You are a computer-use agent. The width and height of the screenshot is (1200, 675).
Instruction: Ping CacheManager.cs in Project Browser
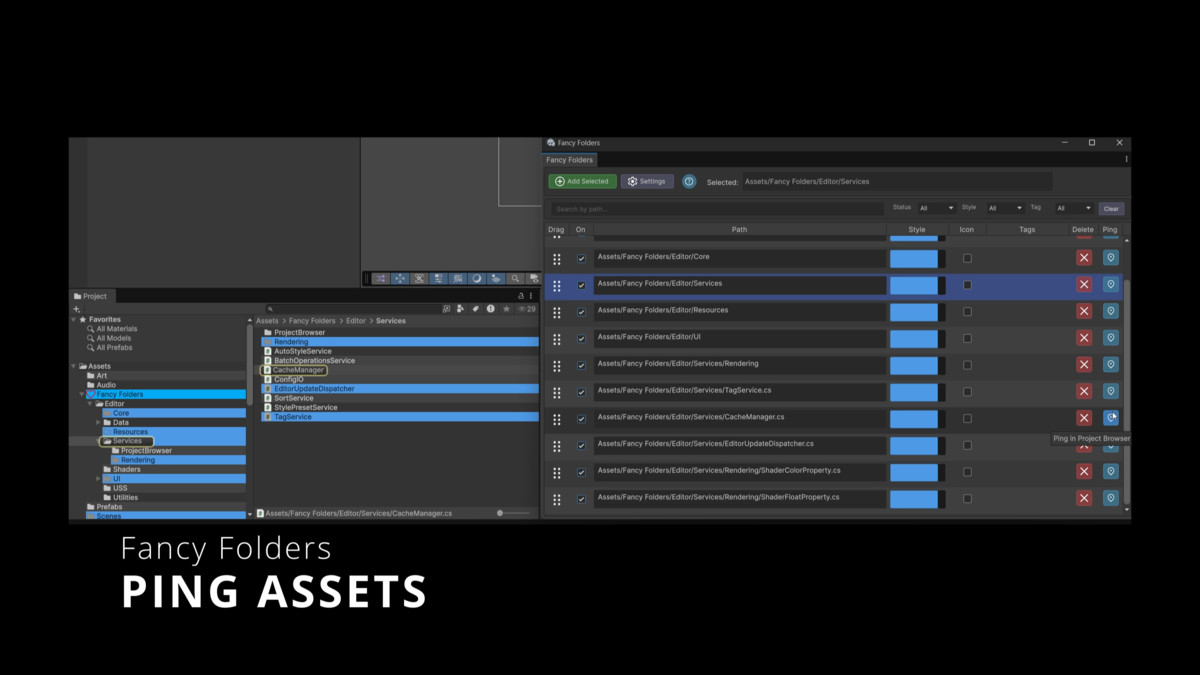point(1110,418)
